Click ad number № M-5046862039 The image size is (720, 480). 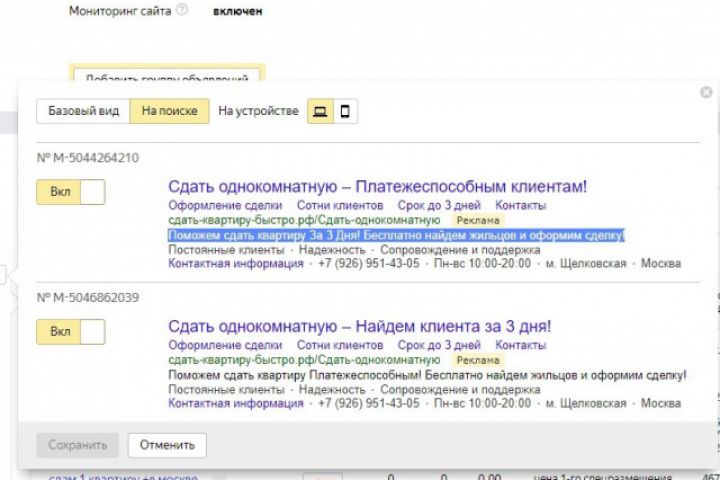click(x=88, y=298)
